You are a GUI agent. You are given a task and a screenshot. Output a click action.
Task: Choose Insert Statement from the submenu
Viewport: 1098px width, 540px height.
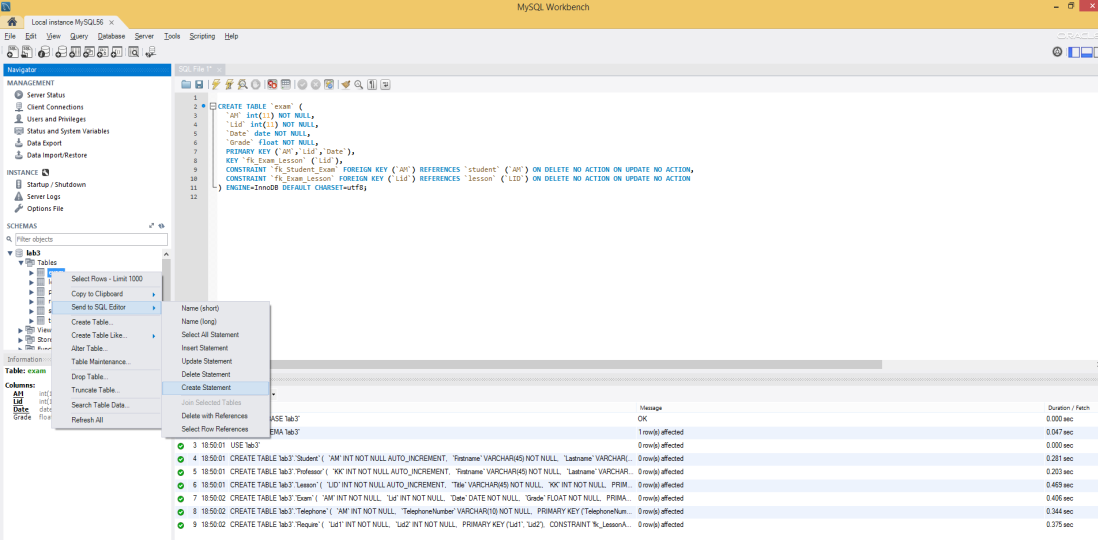tap(215, 348)
